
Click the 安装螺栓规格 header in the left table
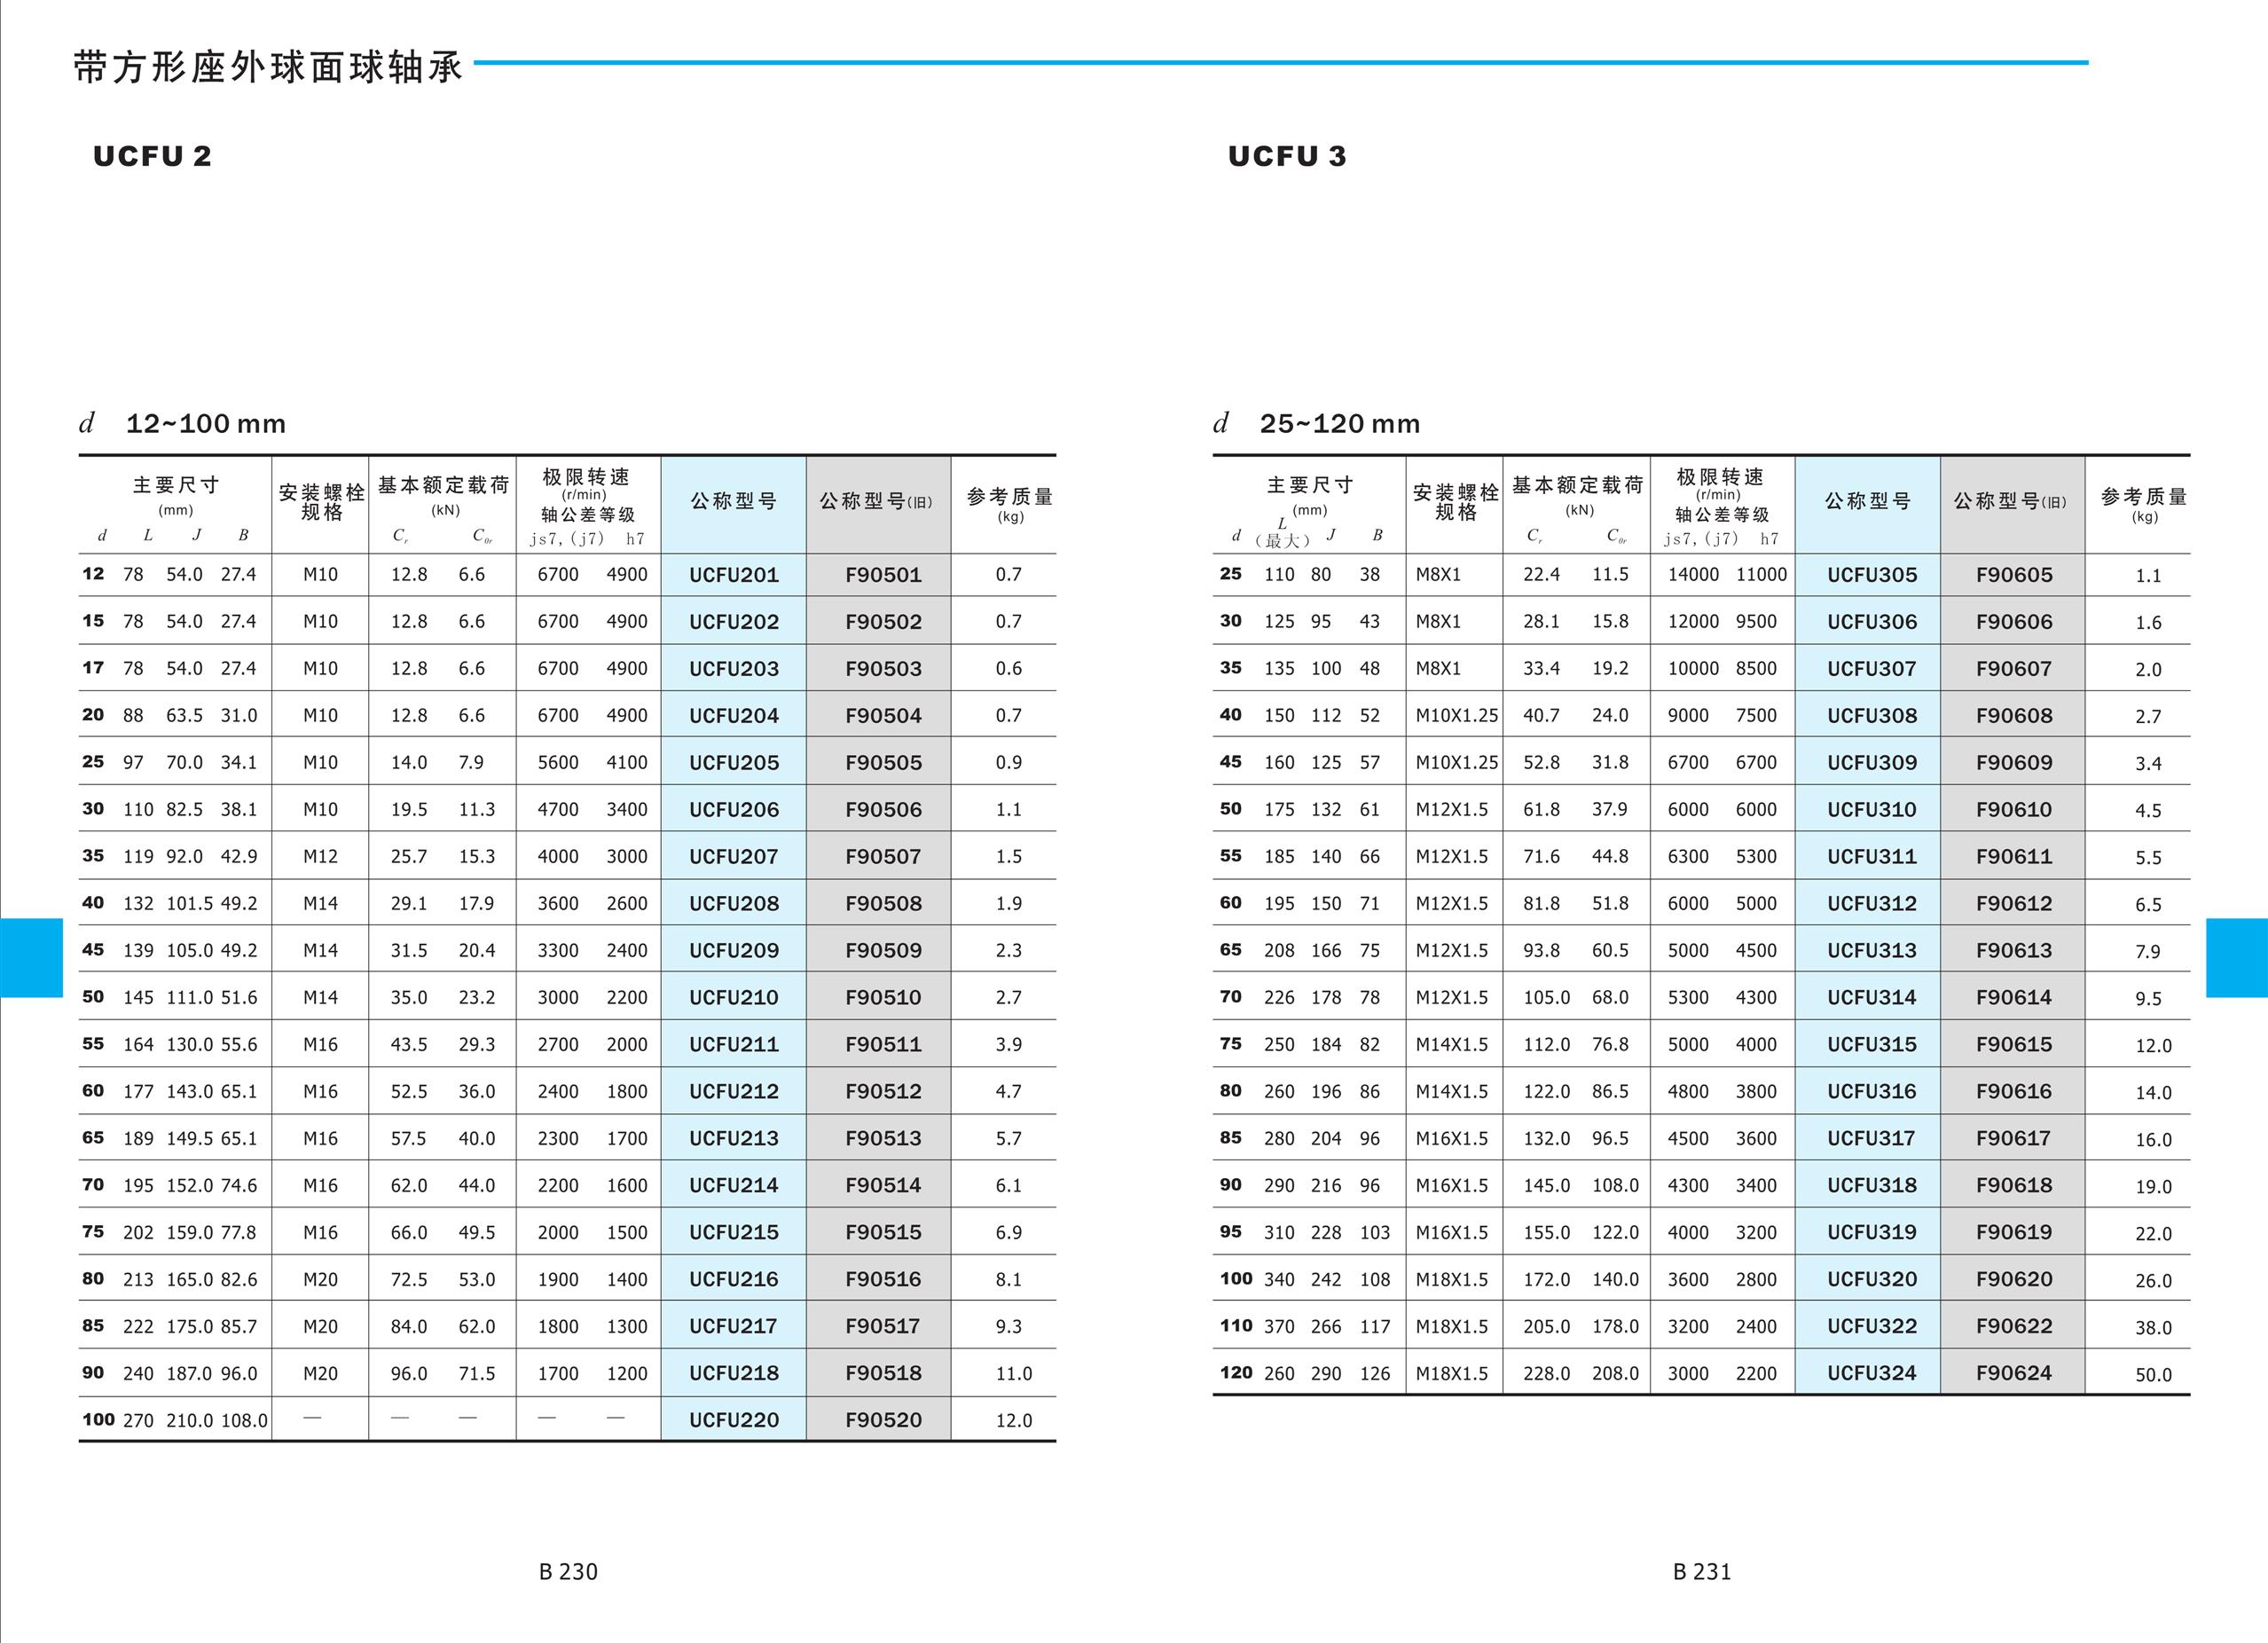[x=321, y=502]
